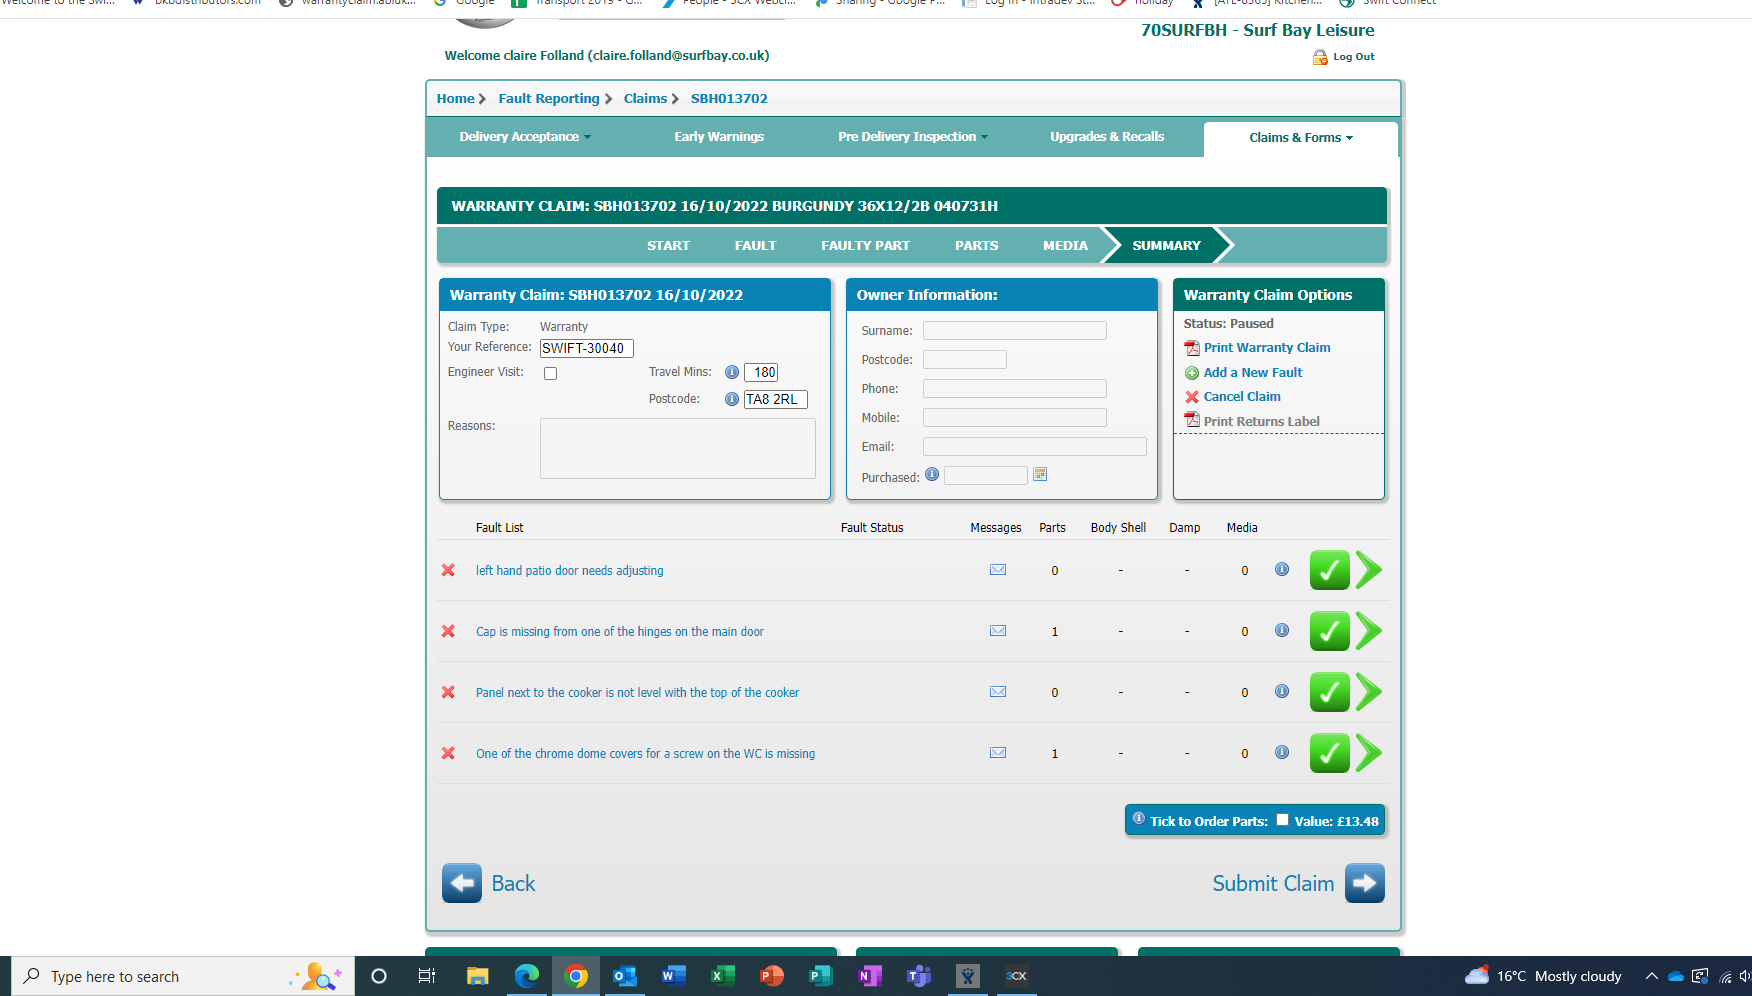Viewport: 1752px width, 996px height.
Task: Click Print Returns Label
Action: (x=1262, y=422)
